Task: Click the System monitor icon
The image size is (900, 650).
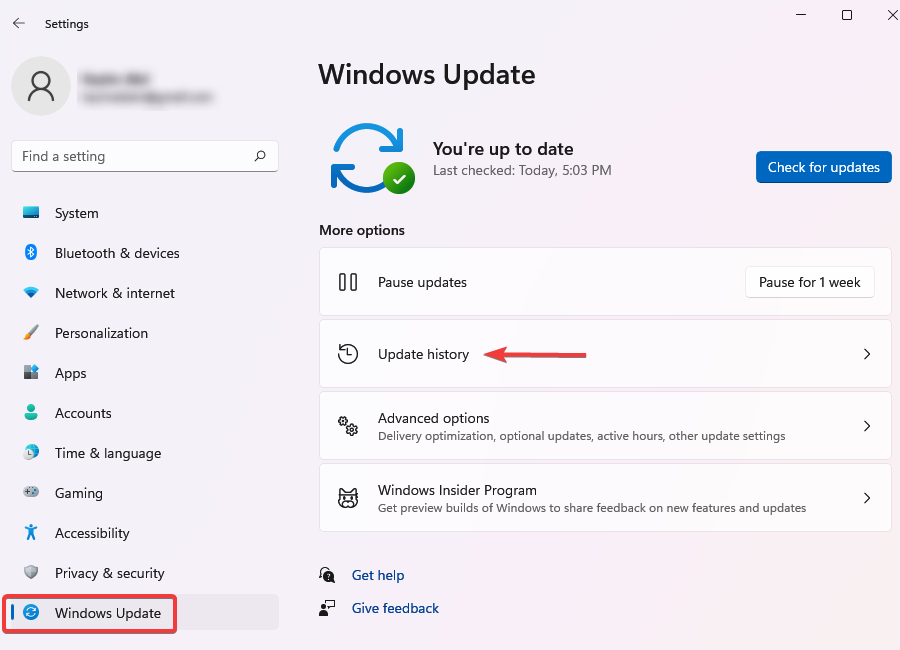Action: 31,212
